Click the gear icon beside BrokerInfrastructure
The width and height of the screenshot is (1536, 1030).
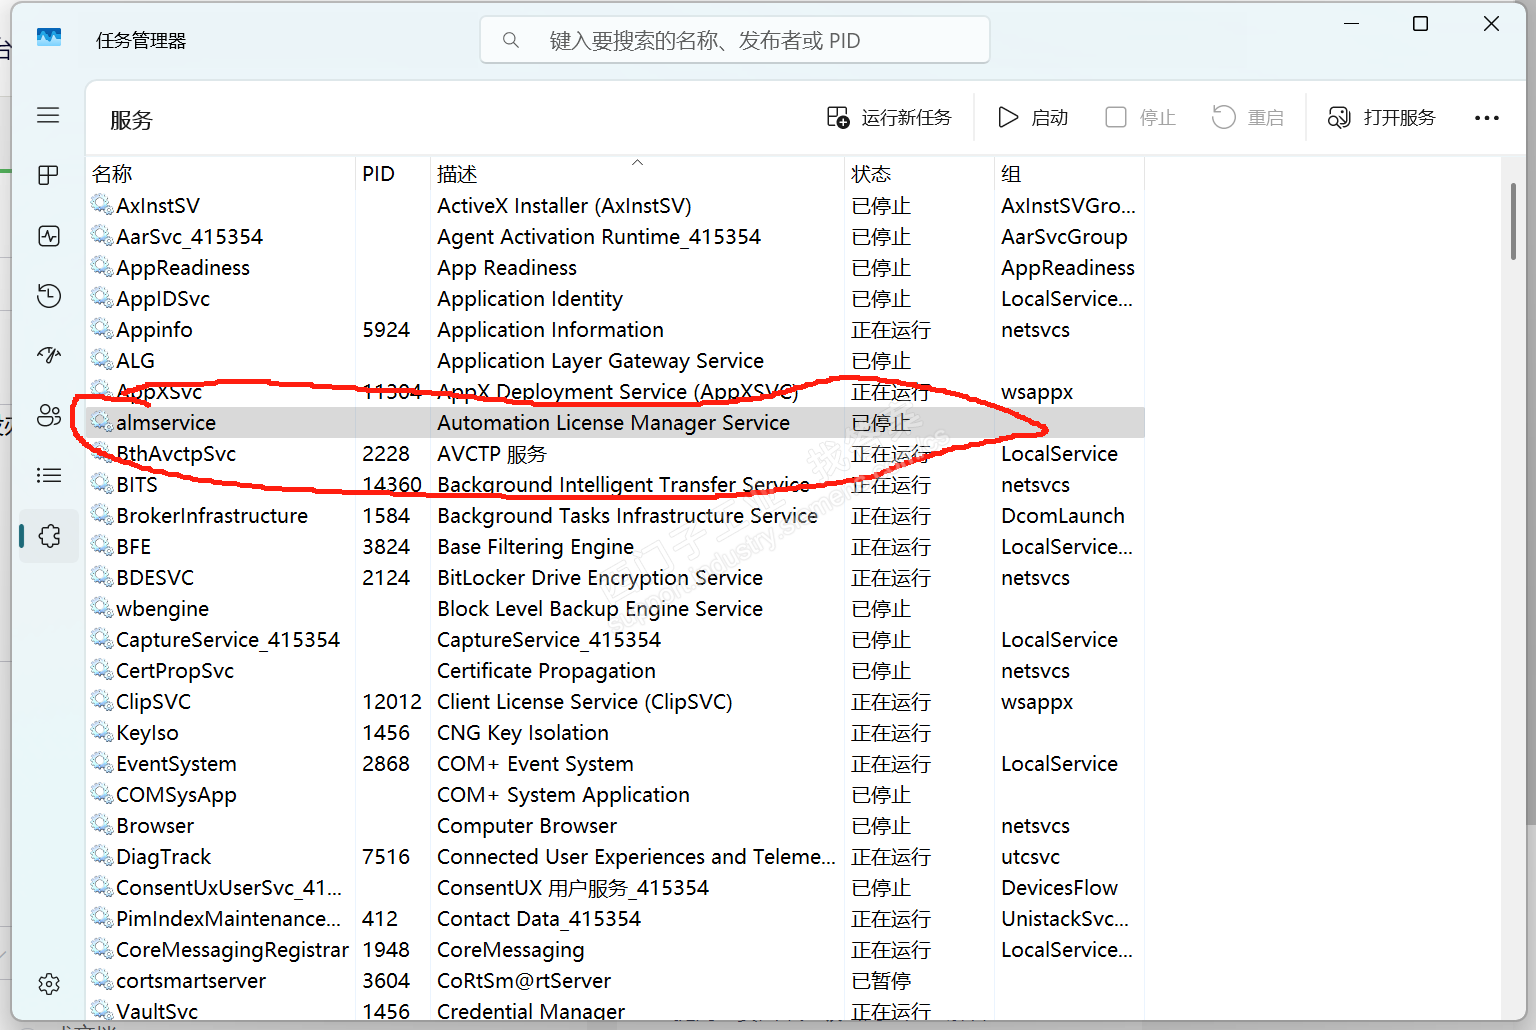[x=101, y=515]
